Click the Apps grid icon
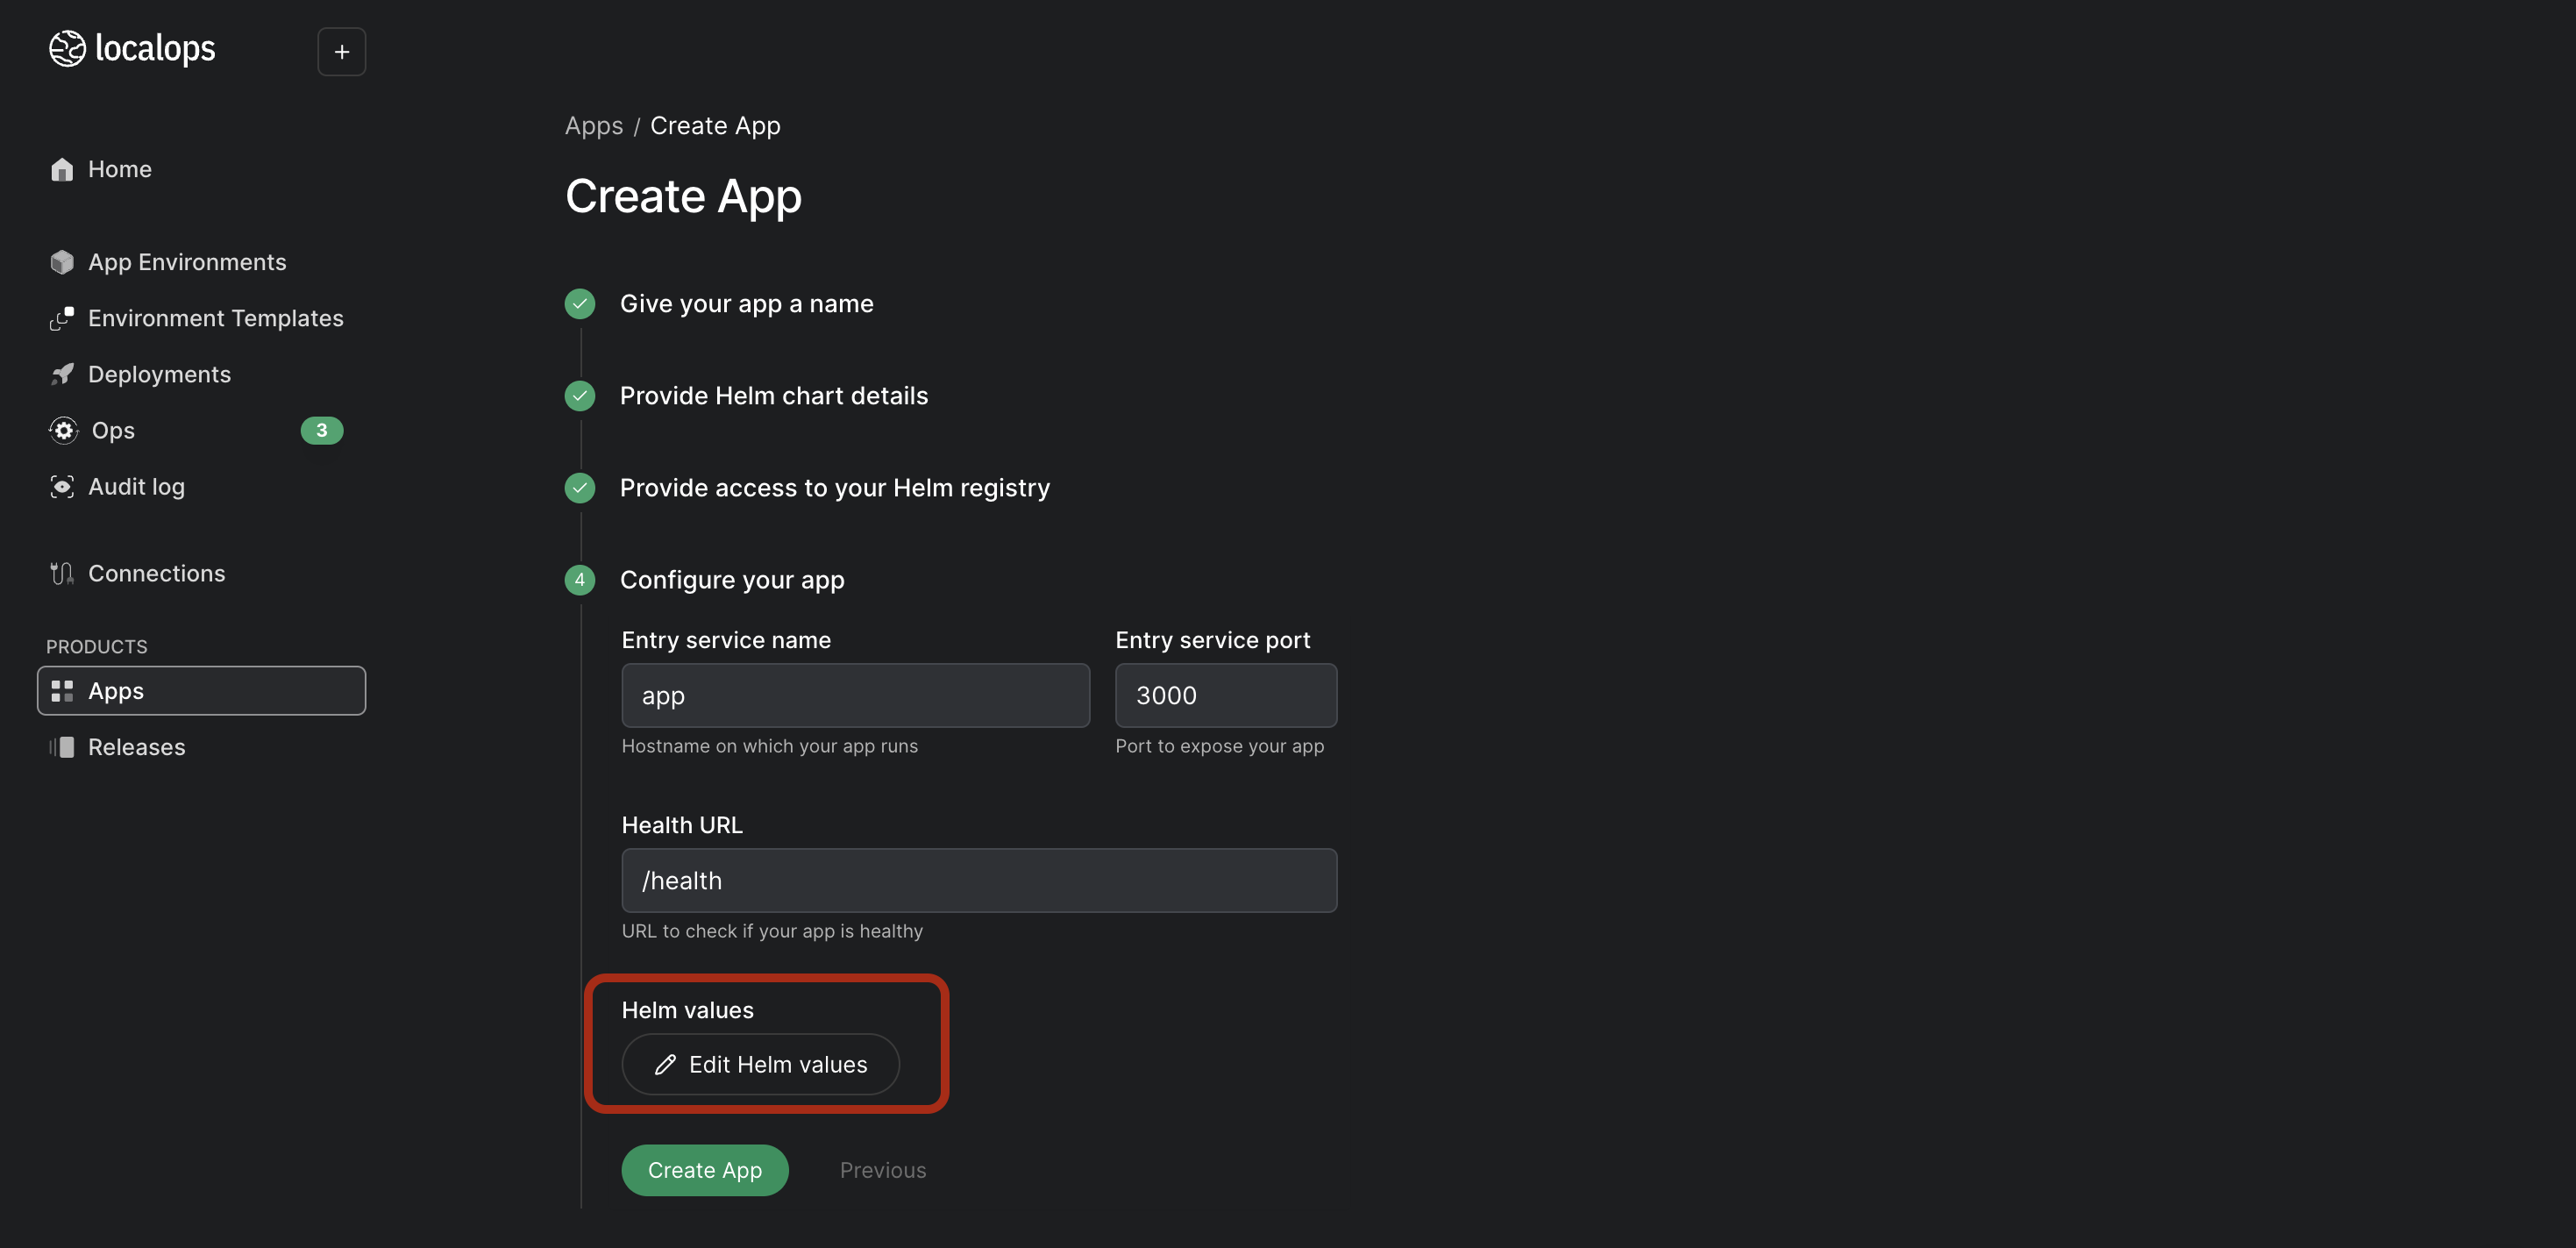 62,691
